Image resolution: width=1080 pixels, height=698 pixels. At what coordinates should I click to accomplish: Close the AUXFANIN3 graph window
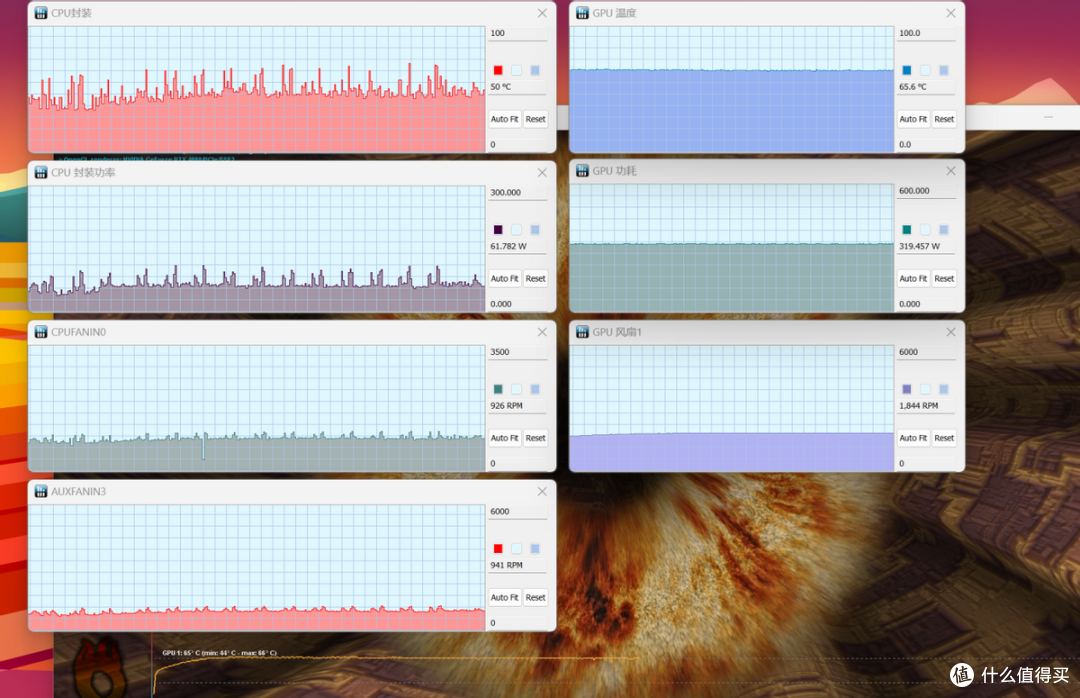click(x=542, y=491)
